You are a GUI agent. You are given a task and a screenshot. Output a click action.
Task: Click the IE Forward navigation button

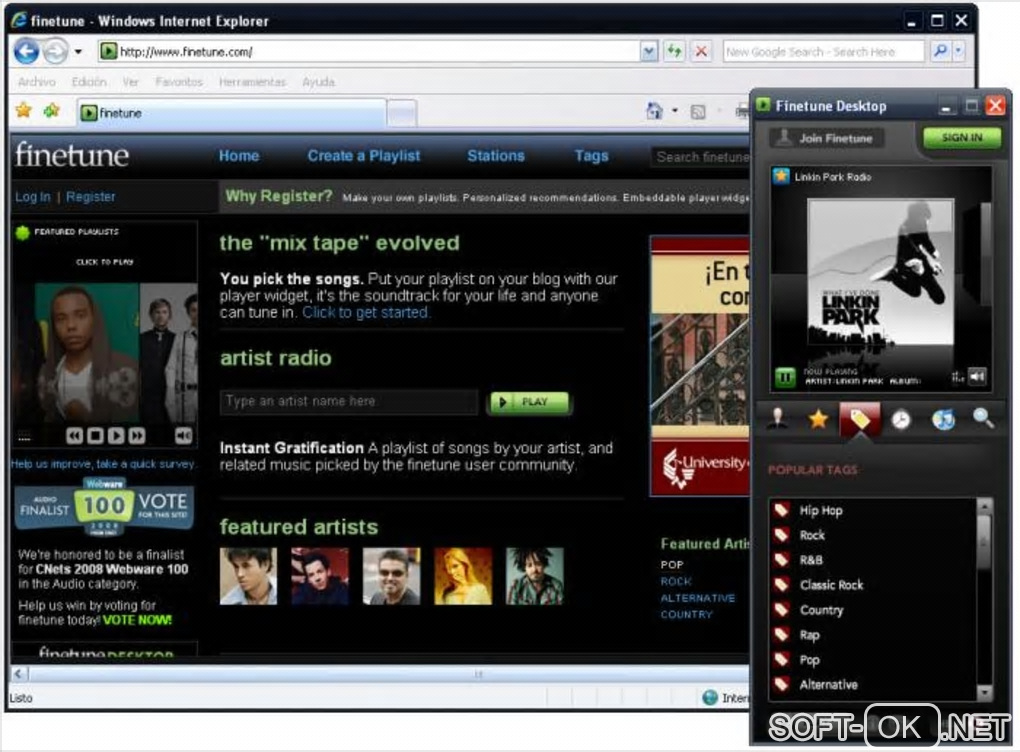point(56,51)
